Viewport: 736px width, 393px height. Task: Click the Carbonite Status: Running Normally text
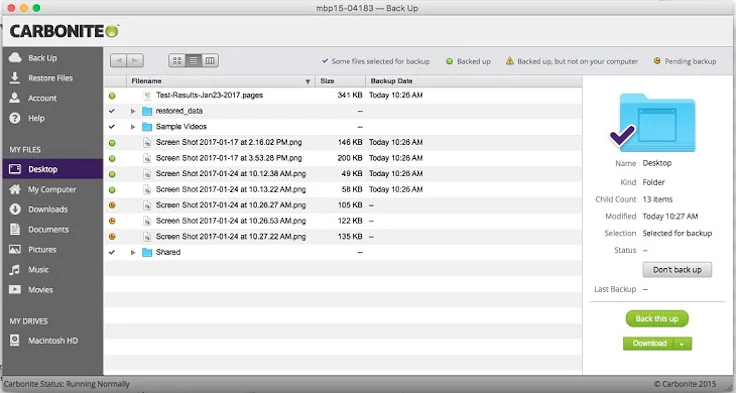(67, 384)
